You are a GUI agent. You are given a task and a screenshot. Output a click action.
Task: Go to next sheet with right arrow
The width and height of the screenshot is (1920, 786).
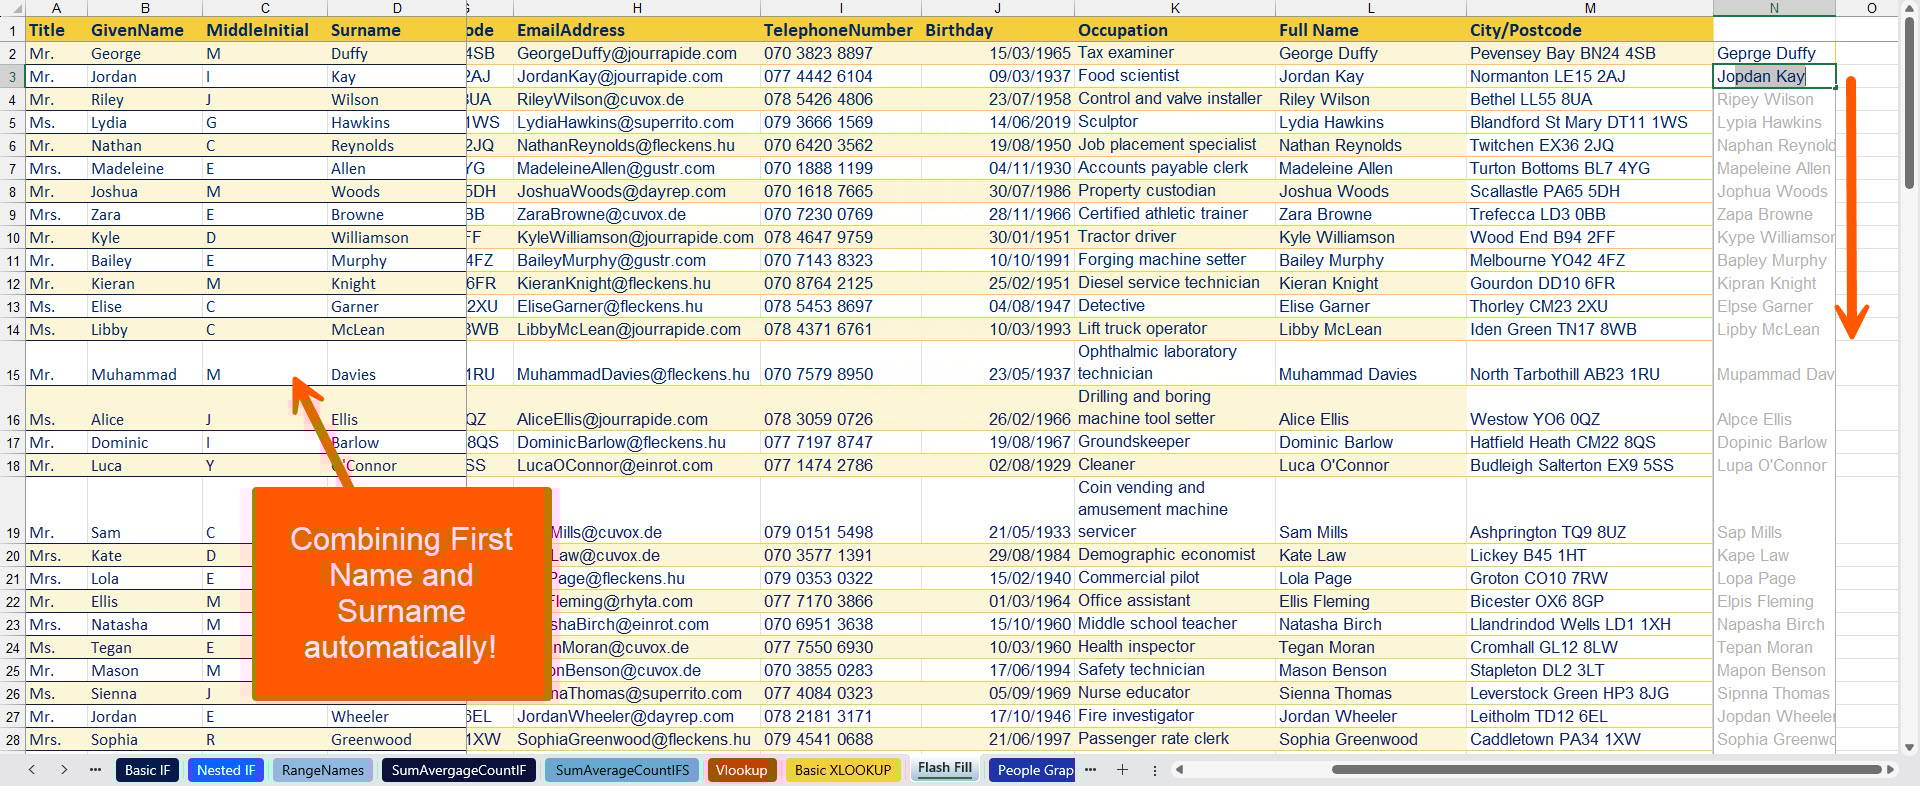[x=64, y=769]
